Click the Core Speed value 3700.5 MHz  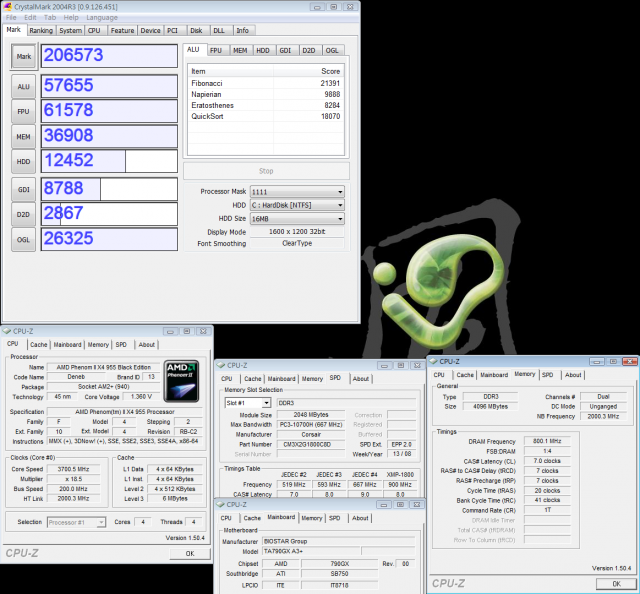click(x=73, y=469)
